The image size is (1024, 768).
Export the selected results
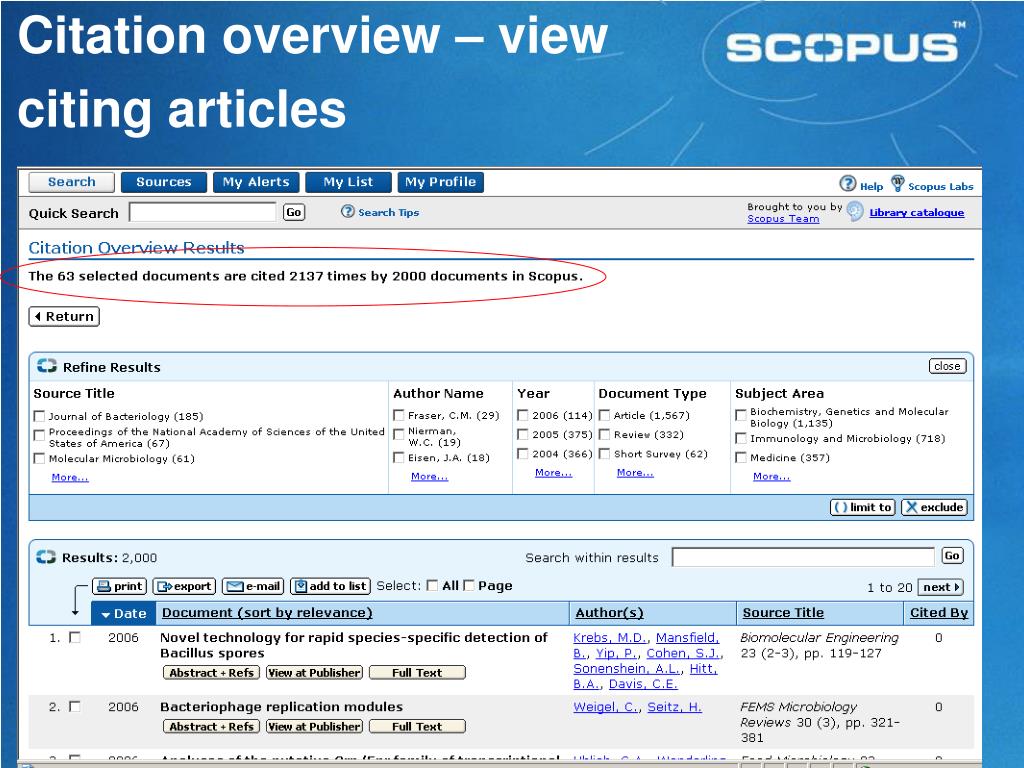[184, 586]
